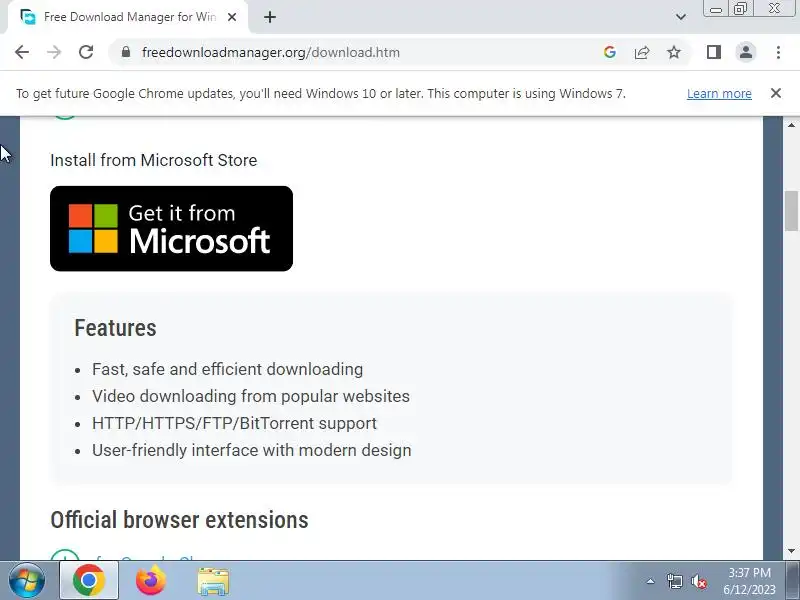Open the network status tray icon

pyautogui.click(x=674, y=581)
